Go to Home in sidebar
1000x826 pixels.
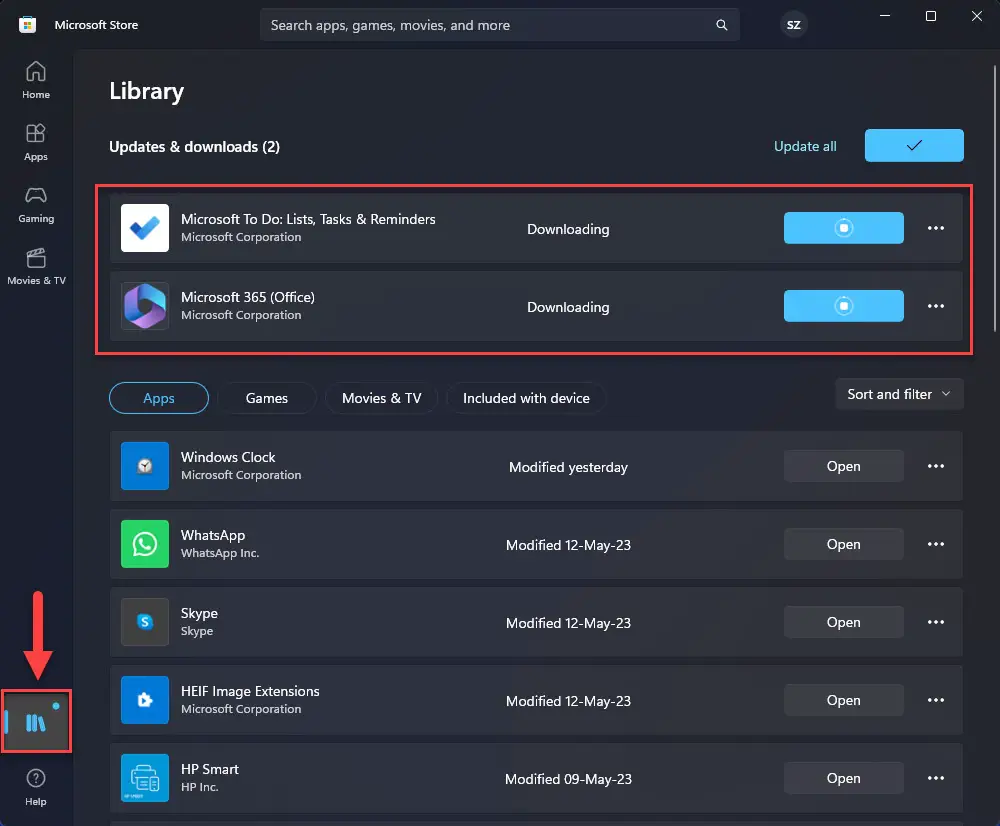[x=36, y=80]
